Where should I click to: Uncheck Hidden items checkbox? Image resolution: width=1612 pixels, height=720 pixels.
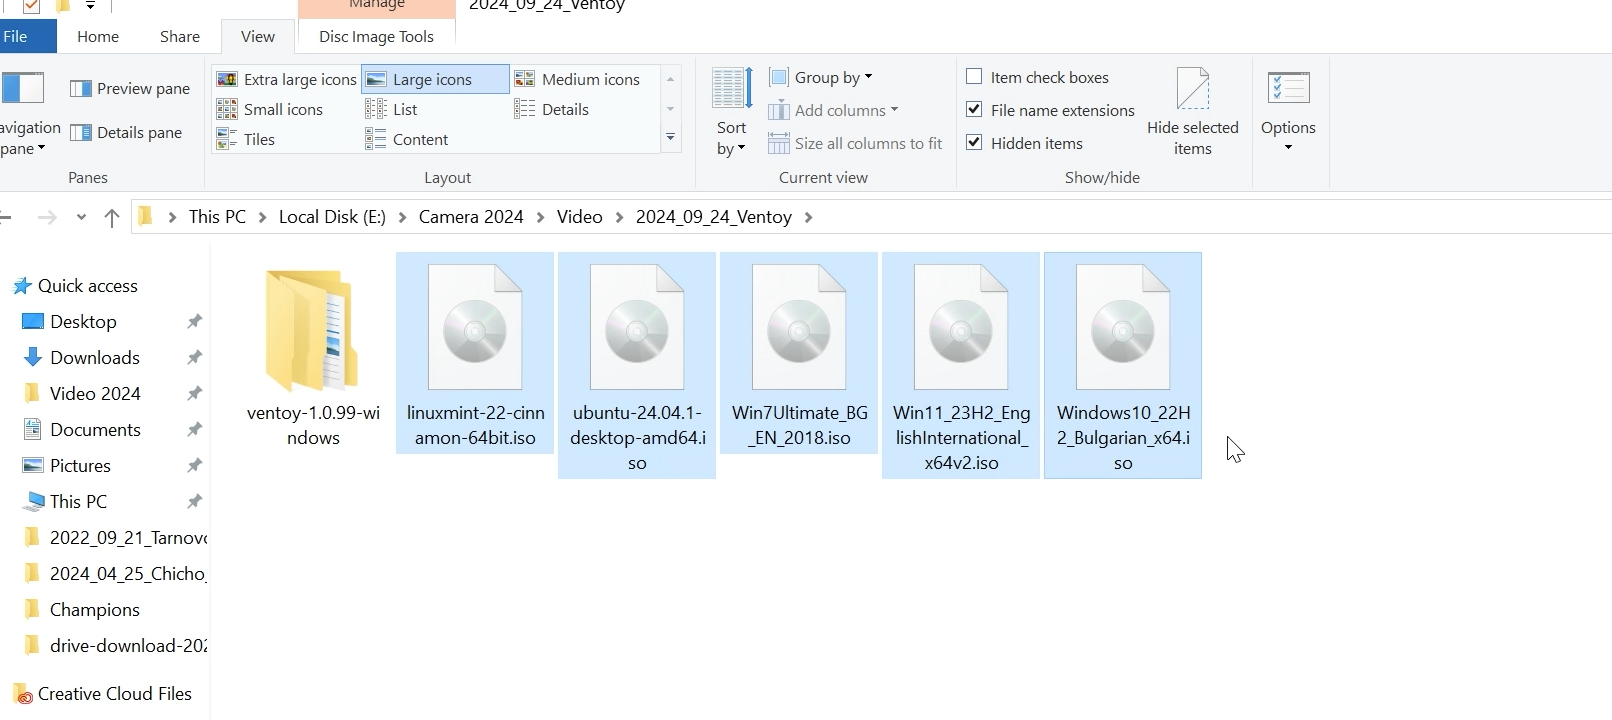[974, 143]
